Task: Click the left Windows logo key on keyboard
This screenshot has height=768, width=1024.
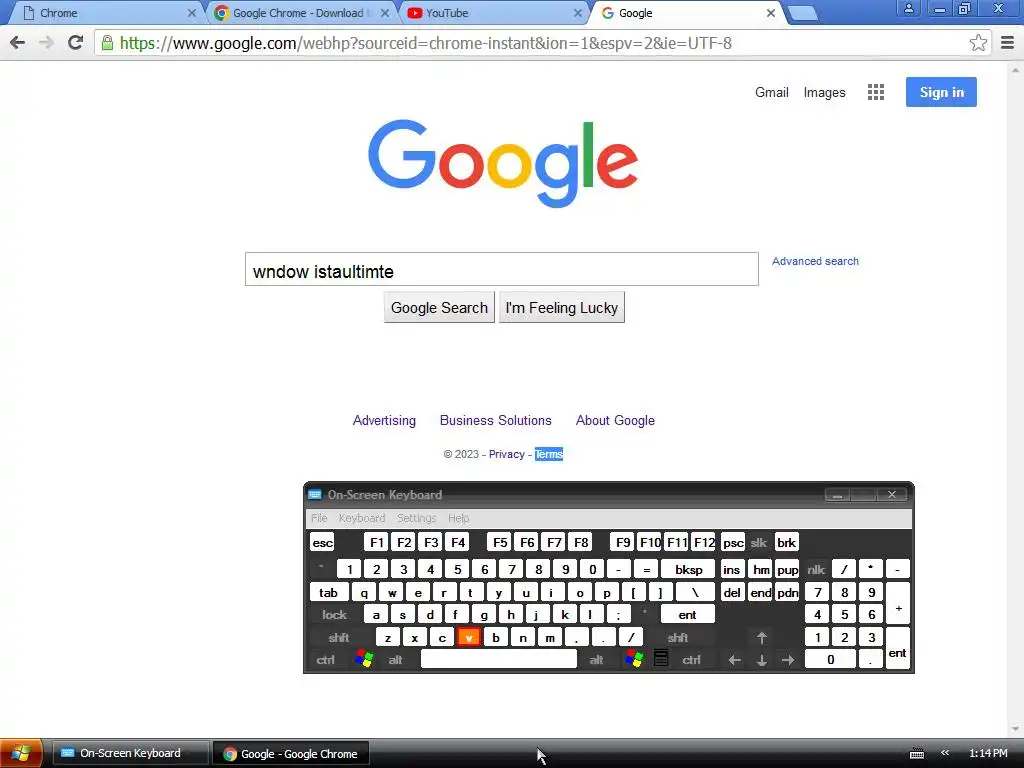Action: [364, 659]
